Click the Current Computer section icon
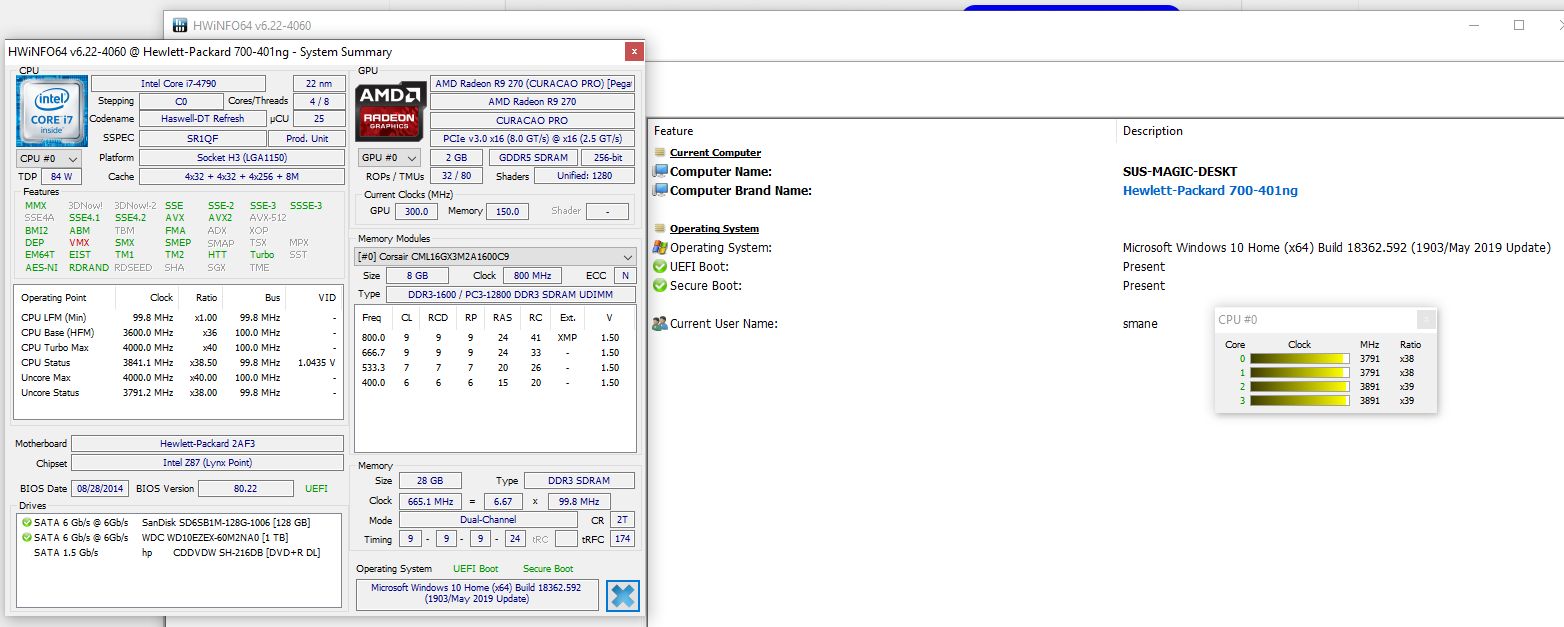 (x=660, y=152)
